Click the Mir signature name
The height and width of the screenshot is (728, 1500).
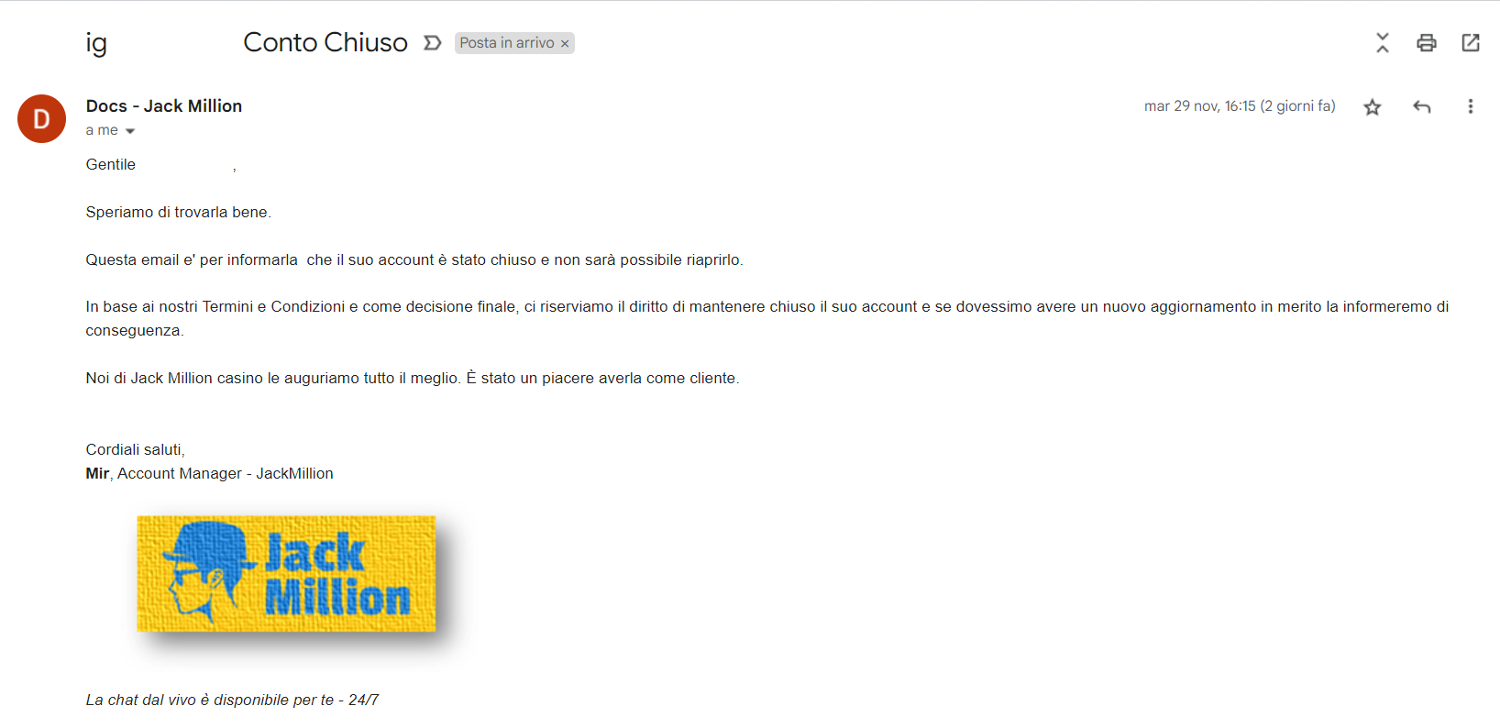coord(97,474)
